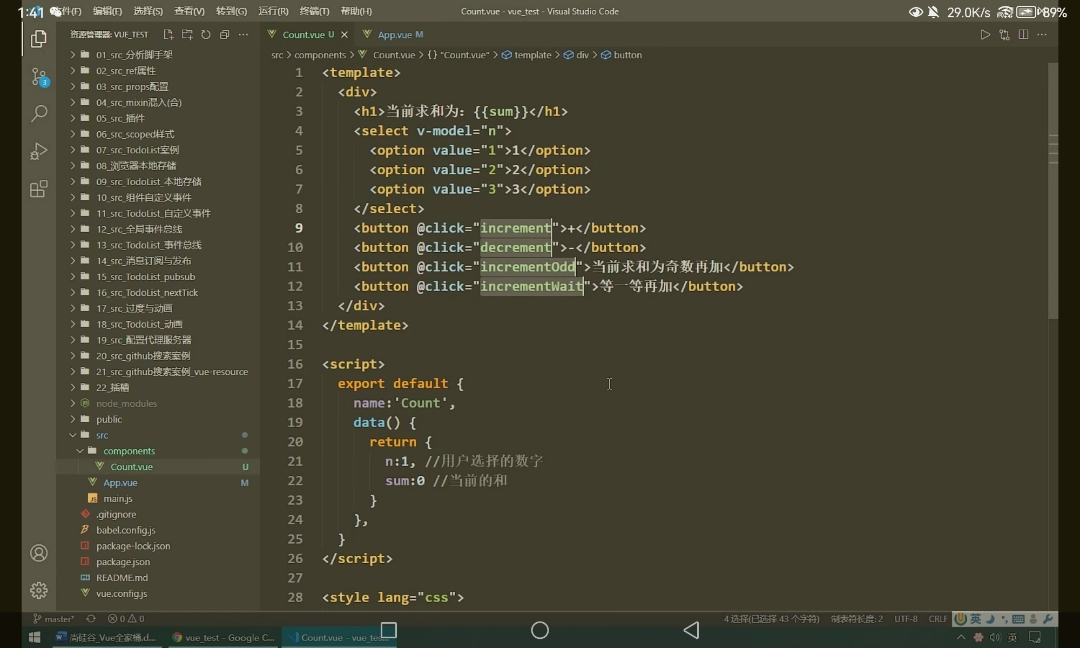The height and width of the screenshot is (648, 1080).
Task: Open Windows Start menu
Action: (x=34, y=638)
